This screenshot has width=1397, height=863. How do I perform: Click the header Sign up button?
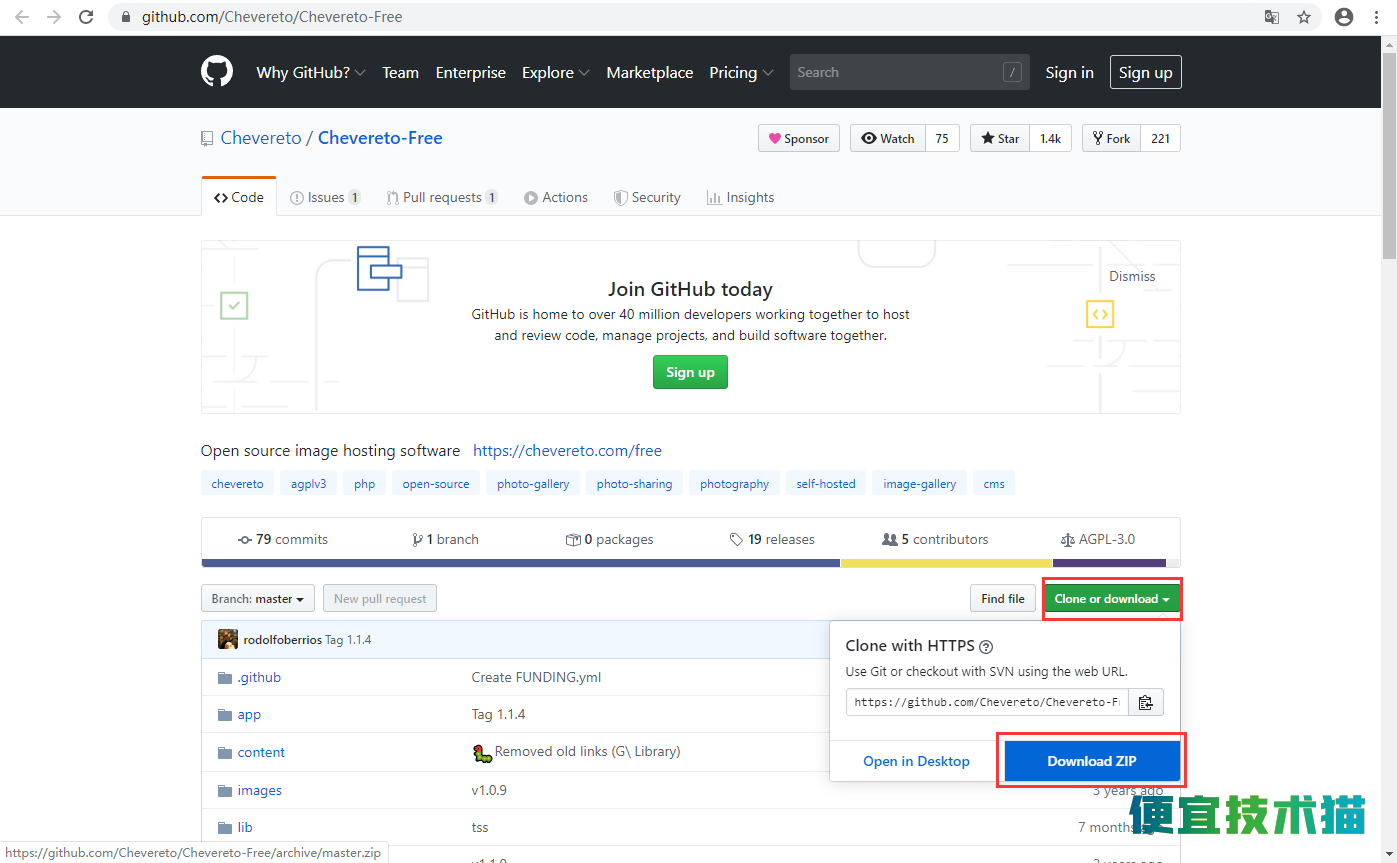click(x=1146, y=72)
